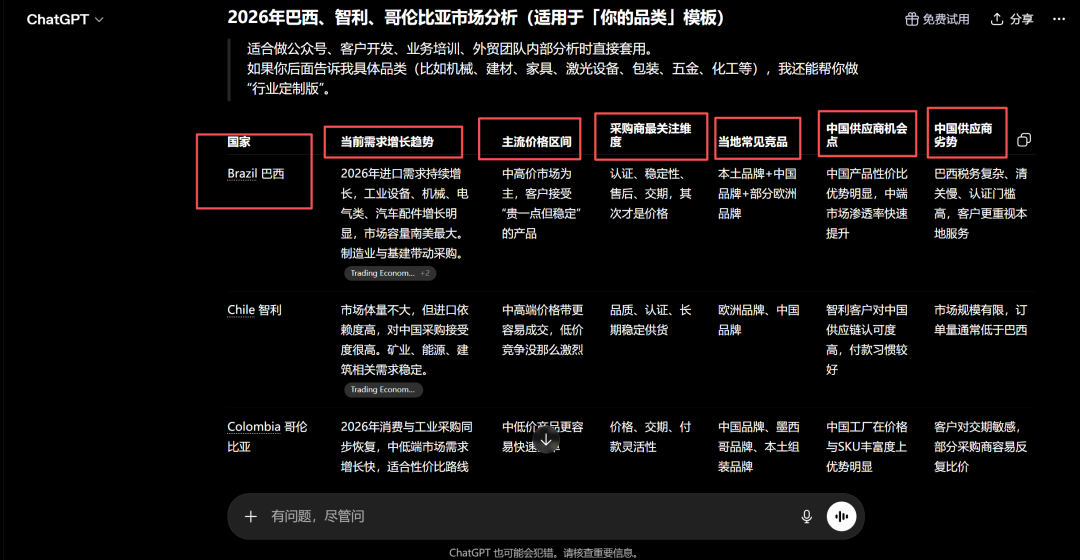Screen dimensions: 1080x560
Task: Click the 主流价格区间 column header
Action: (537, 142)
